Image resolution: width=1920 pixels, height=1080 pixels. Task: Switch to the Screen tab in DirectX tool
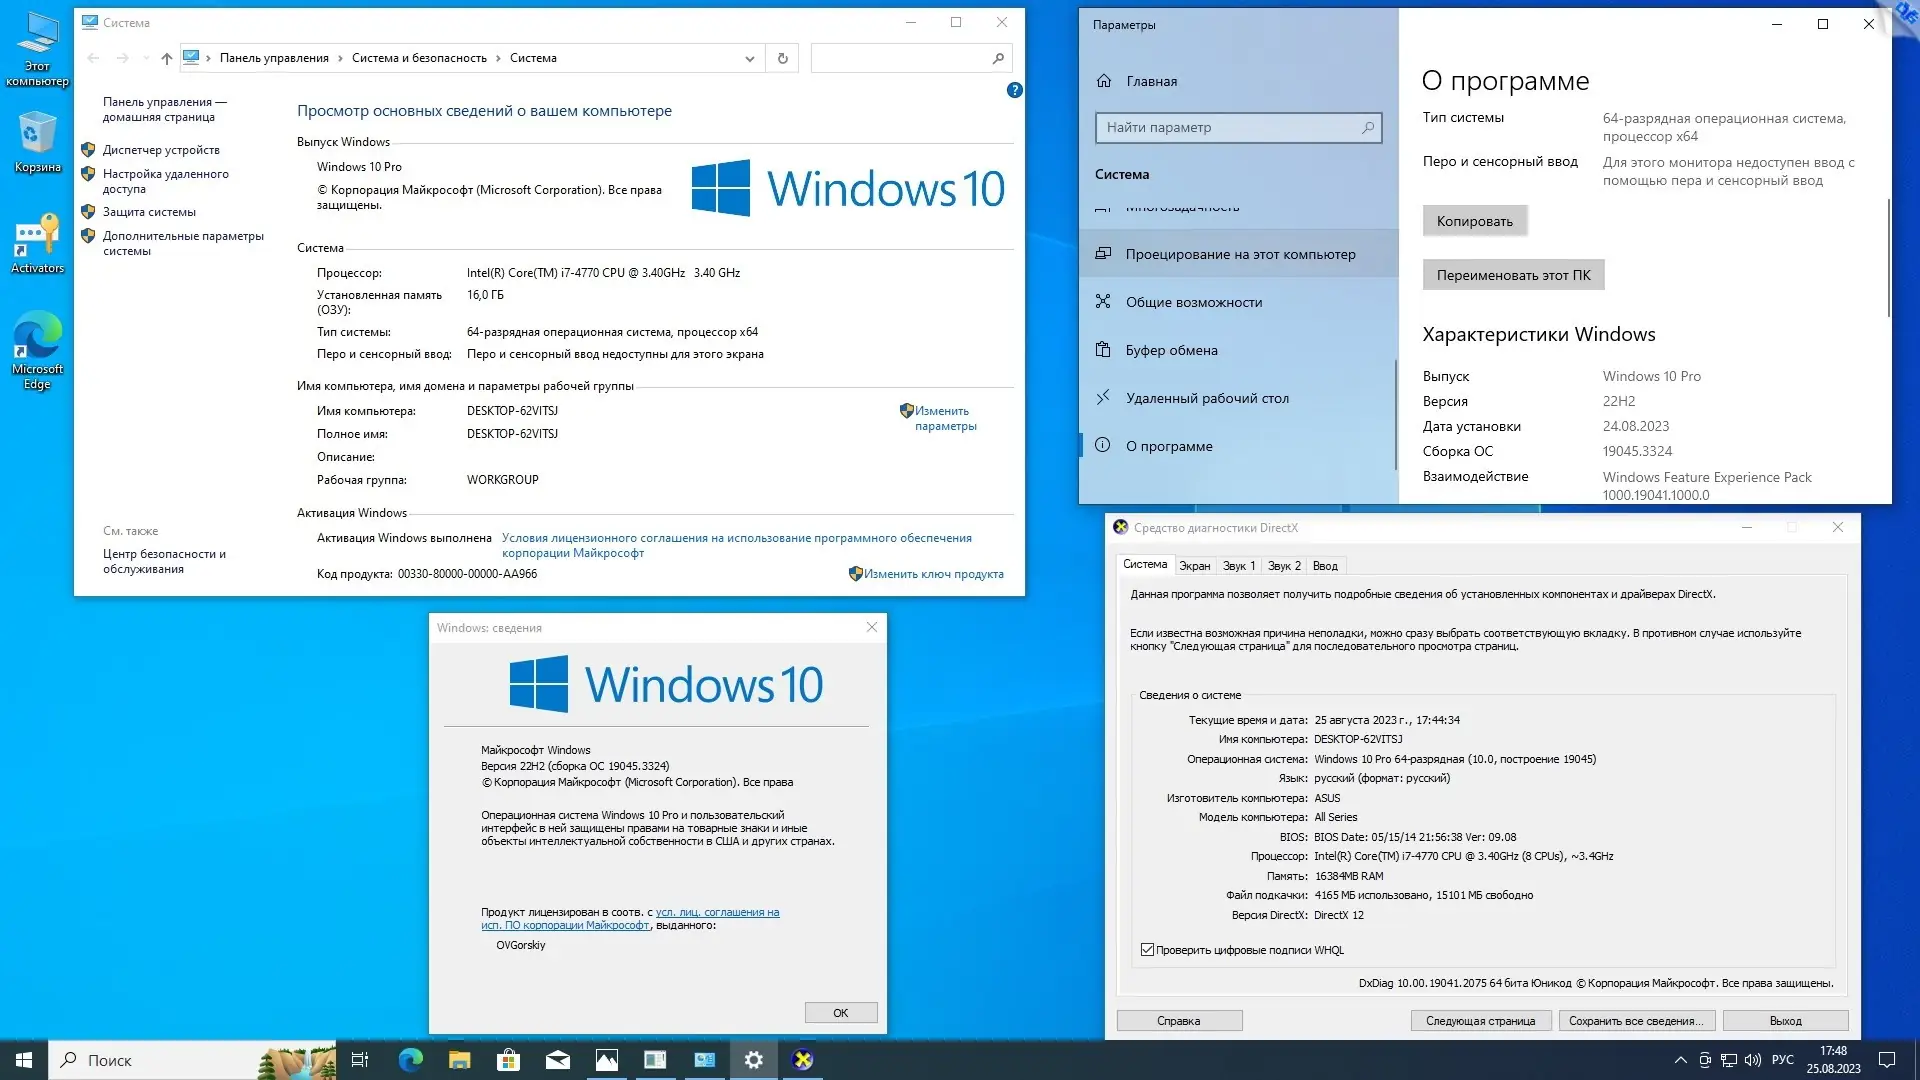[x=1194, y=566]
